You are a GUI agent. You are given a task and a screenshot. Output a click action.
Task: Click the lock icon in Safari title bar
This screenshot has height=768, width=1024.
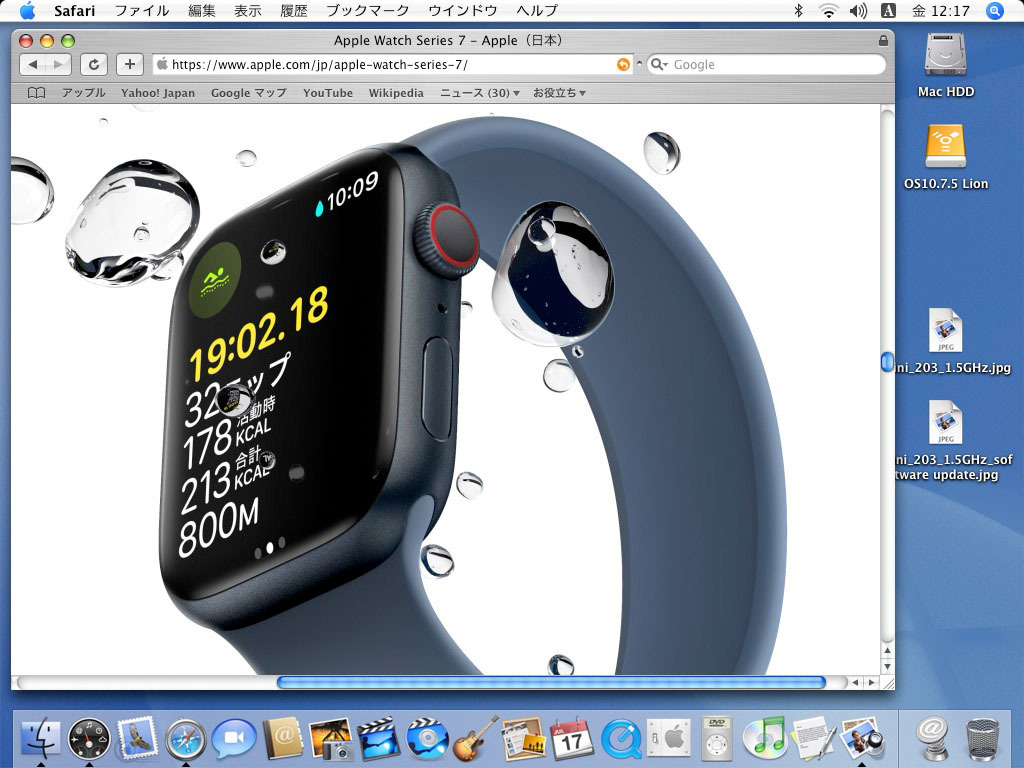point(883,40)
